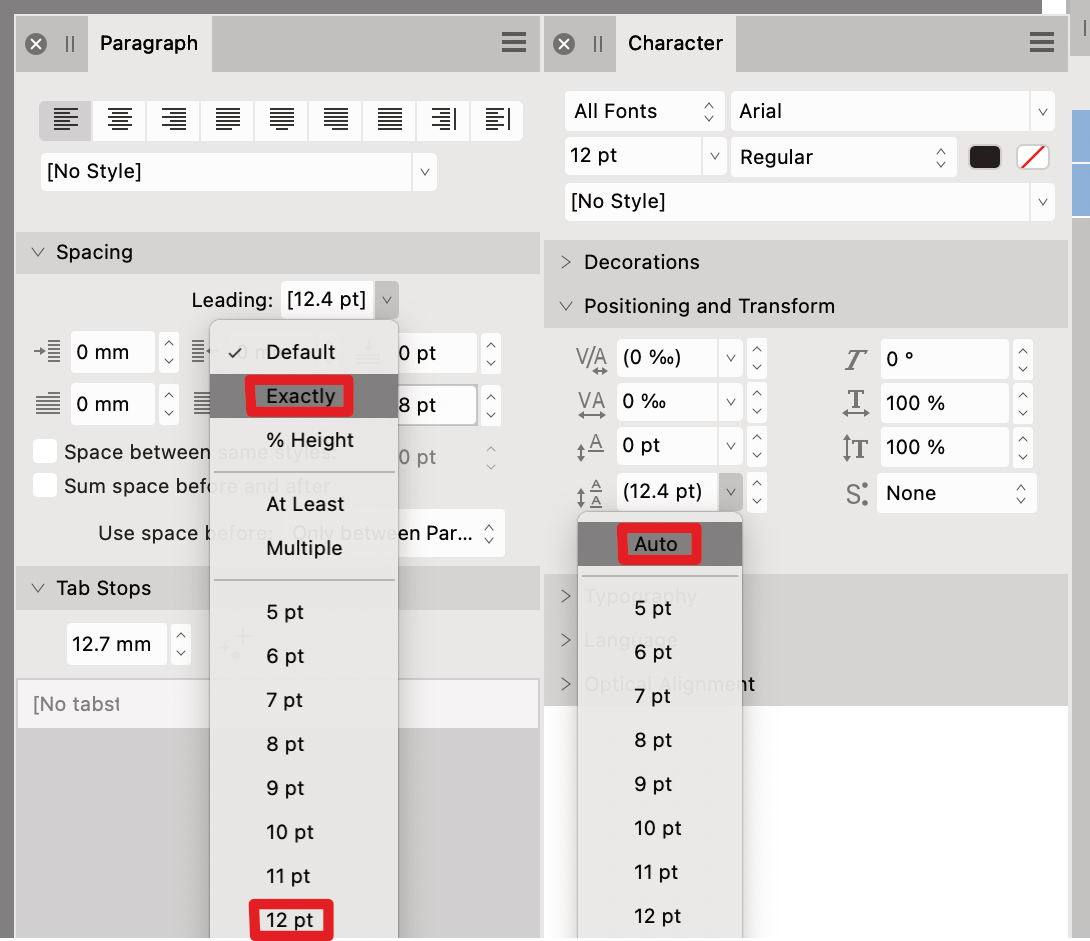Select the center align paragraph icon

point(119,120)
